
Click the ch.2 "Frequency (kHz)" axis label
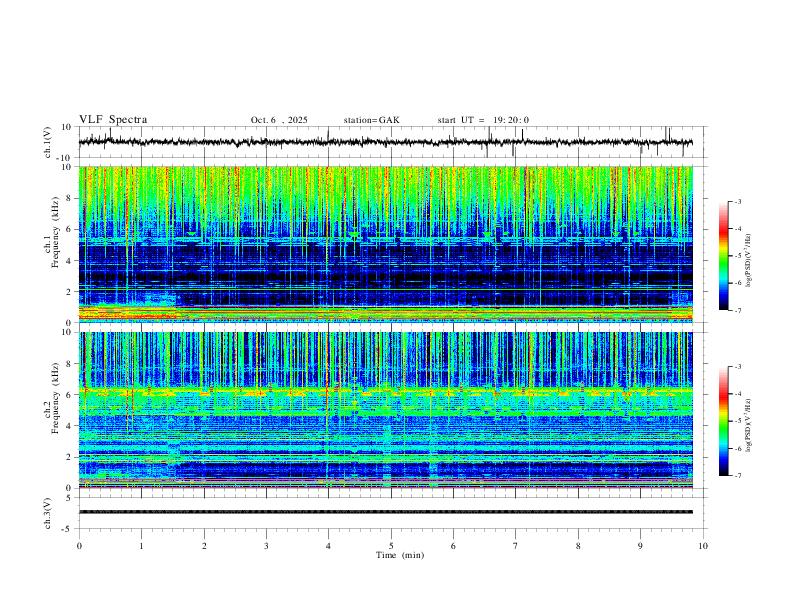(55, 398)
